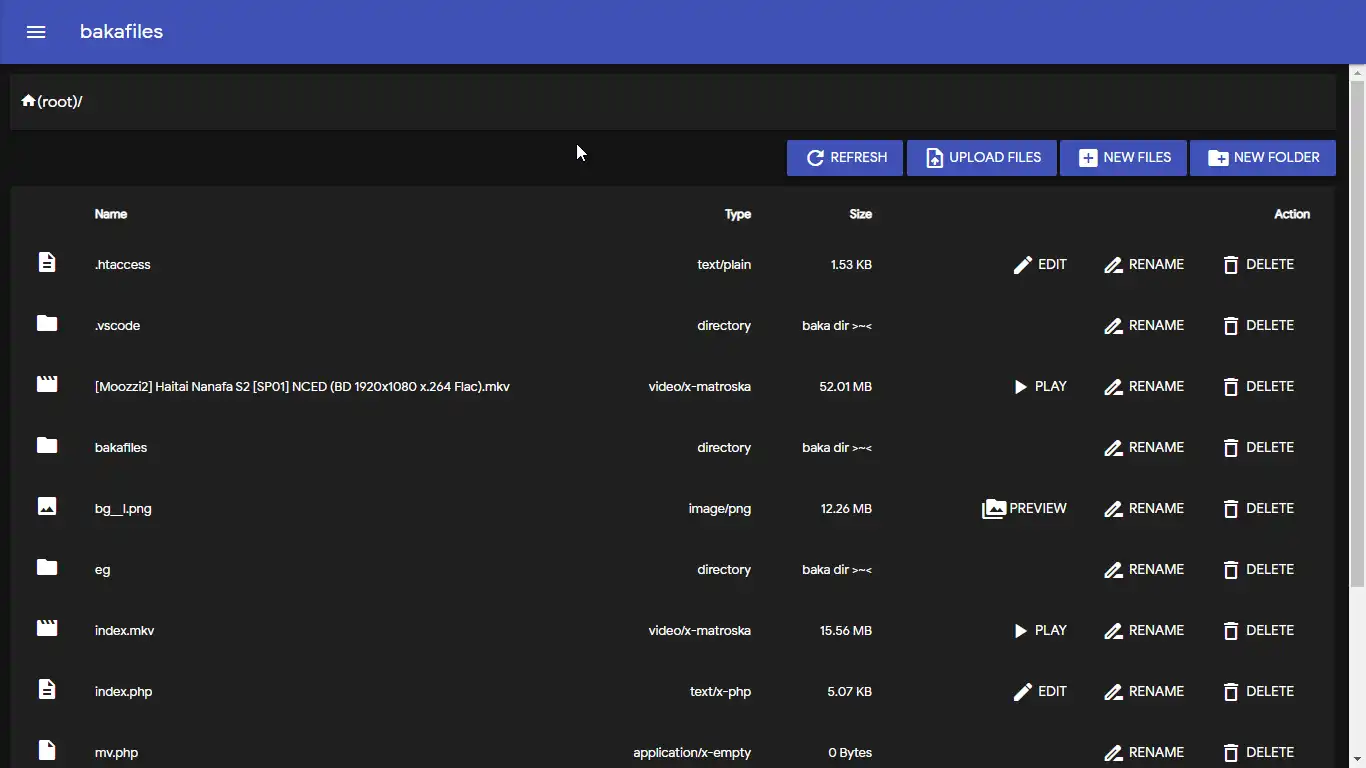
Task: Click the Action column header
Action: [x=1292, y=214]
